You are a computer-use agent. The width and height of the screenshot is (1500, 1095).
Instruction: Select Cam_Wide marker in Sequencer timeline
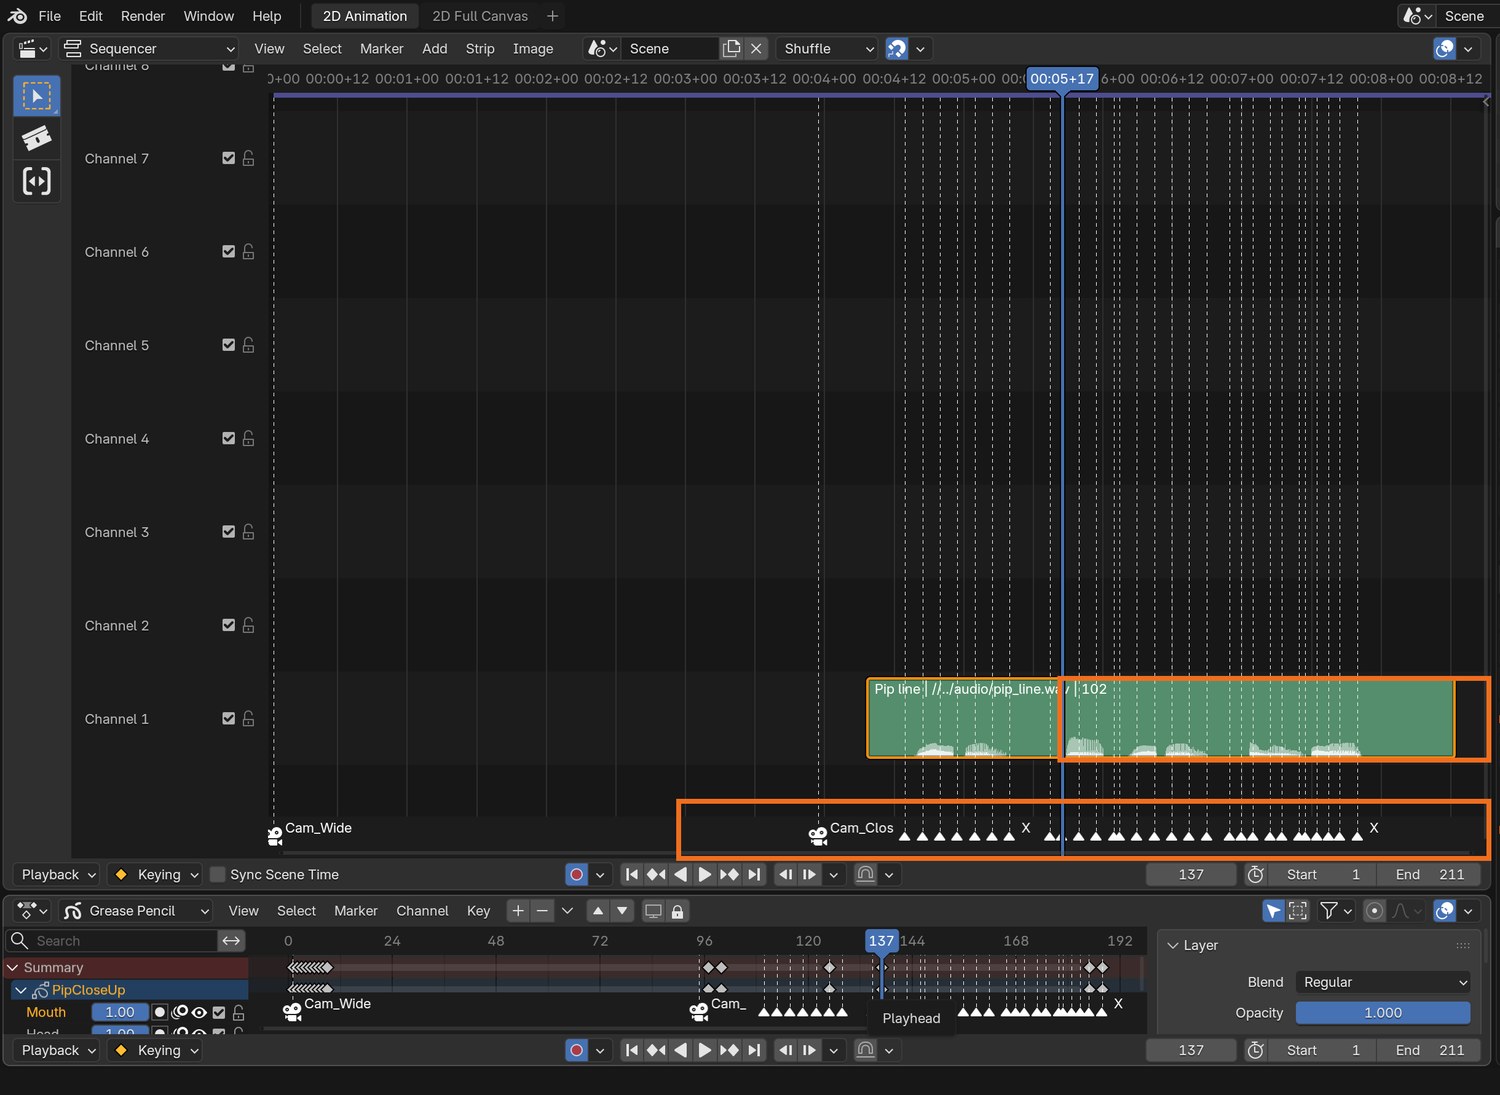tap(275, 836)
